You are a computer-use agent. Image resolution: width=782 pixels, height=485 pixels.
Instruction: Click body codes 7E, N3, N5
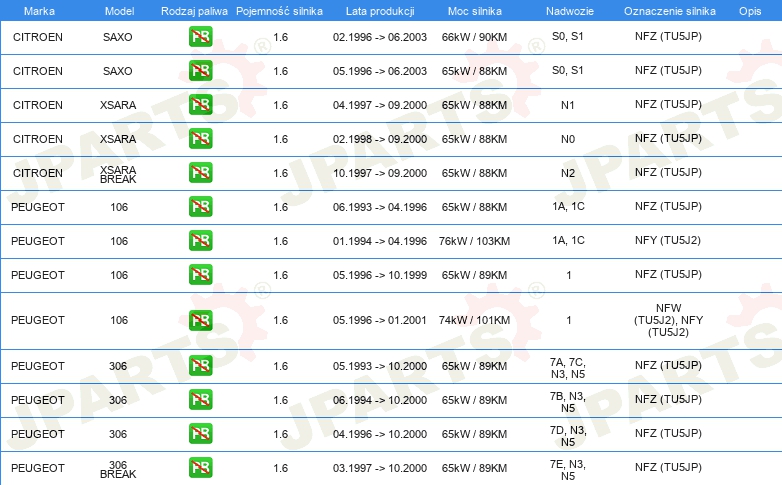[x=568, y=470]
